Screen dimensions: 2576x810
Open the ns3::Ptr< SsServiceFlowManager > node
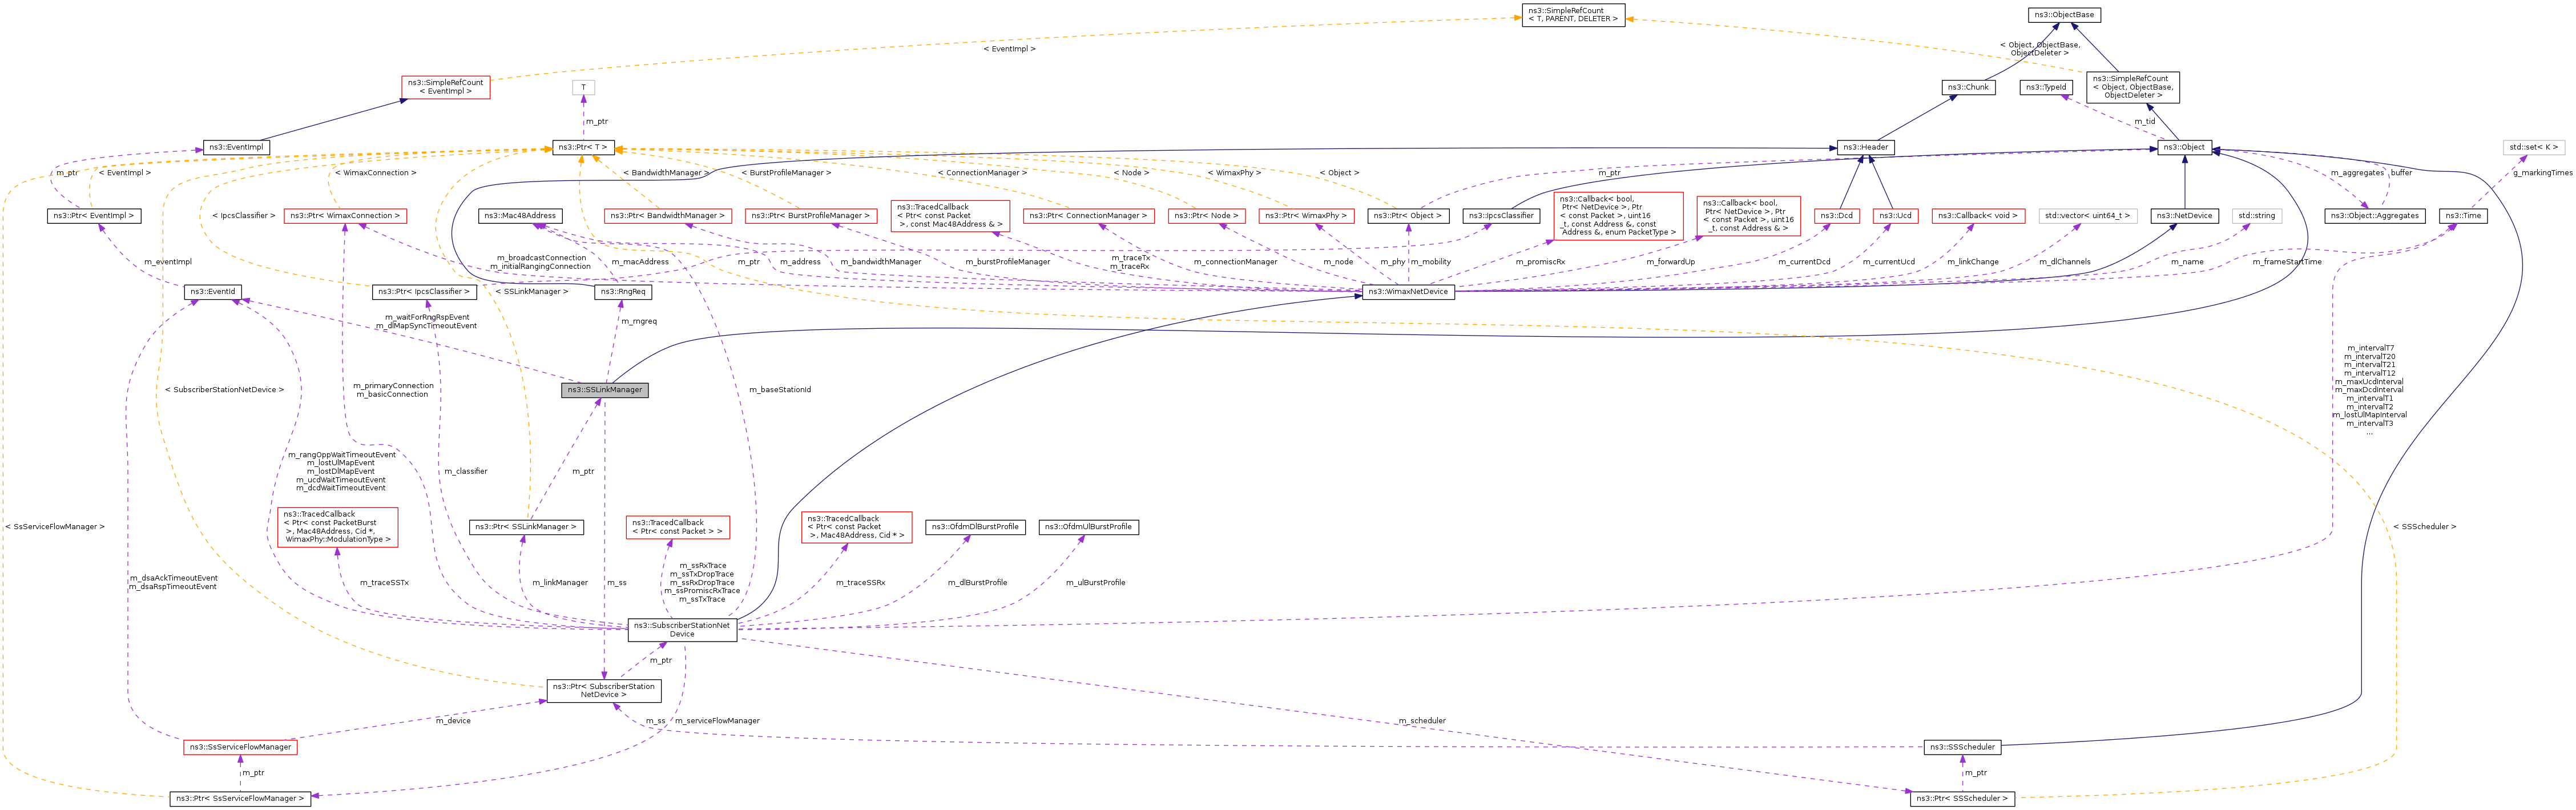click(x=240, y=799)
